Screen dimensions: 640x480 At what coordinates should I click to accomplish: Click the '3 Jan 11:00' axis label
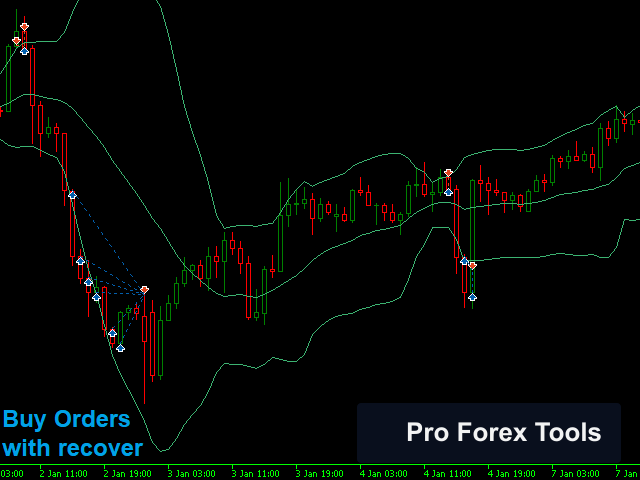[256, 474]
